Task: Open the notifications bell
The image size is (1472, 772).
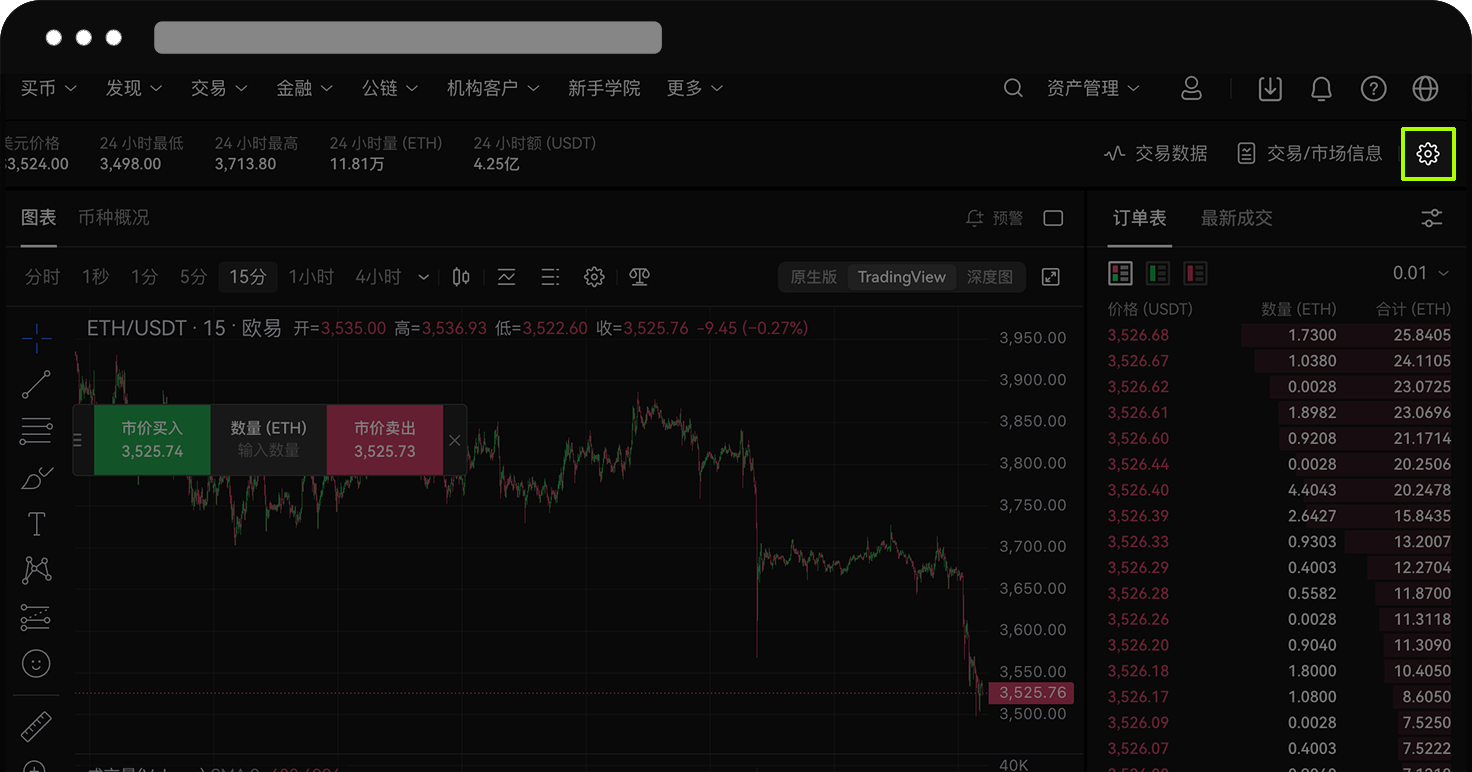Action: coord(1321,89)
